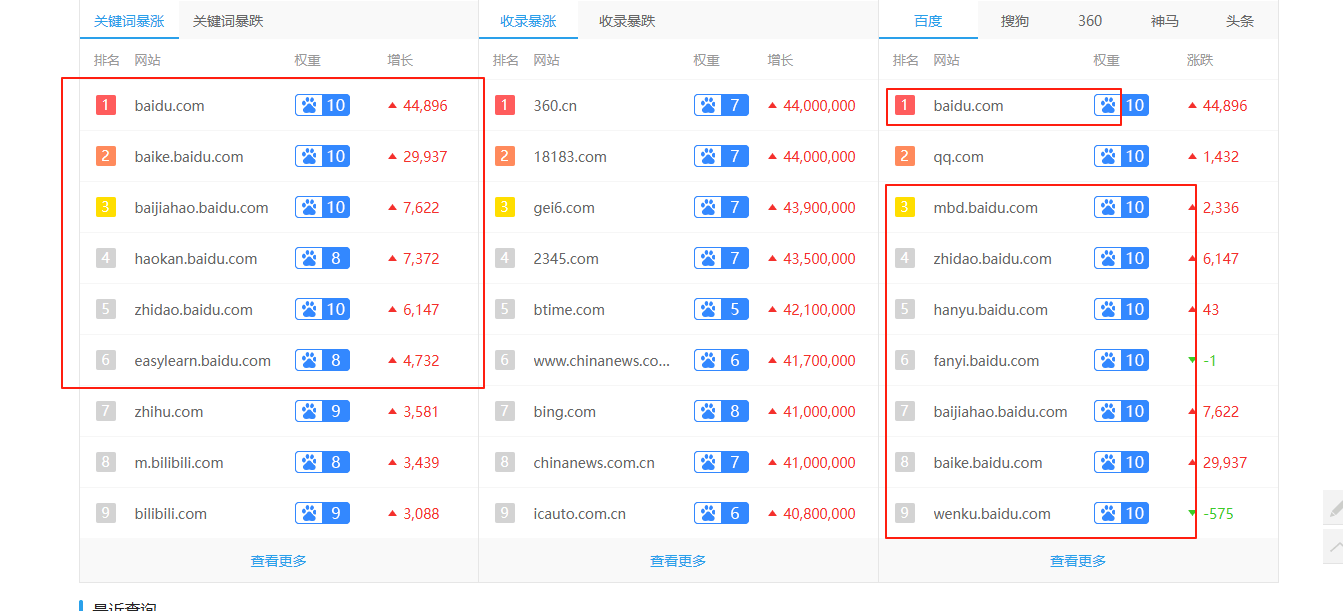Open the easylearn.baidu.com site link
Screen dimensions: 1343x611
click(x=203, y=360)
